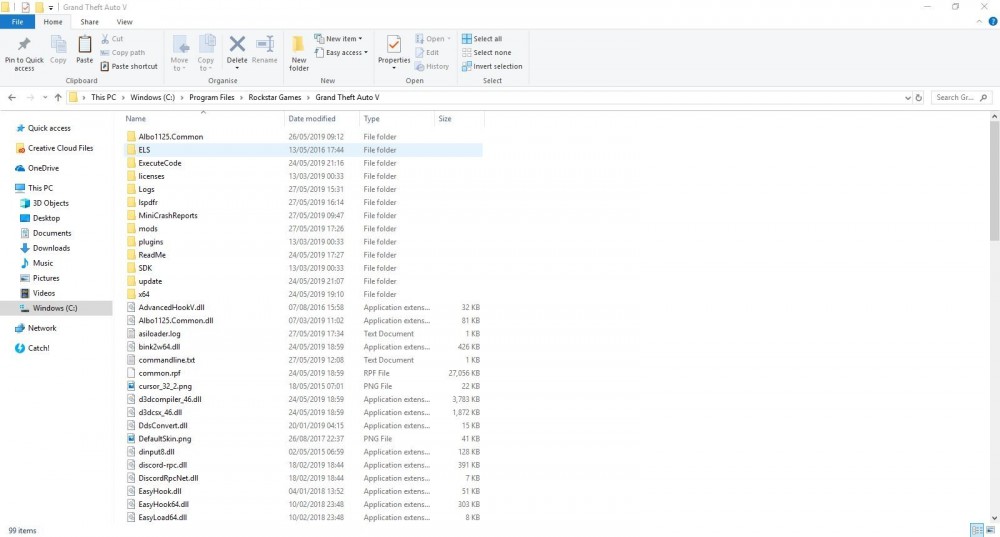
Task: Sort by Date modified column
Action: pos(321,119)
